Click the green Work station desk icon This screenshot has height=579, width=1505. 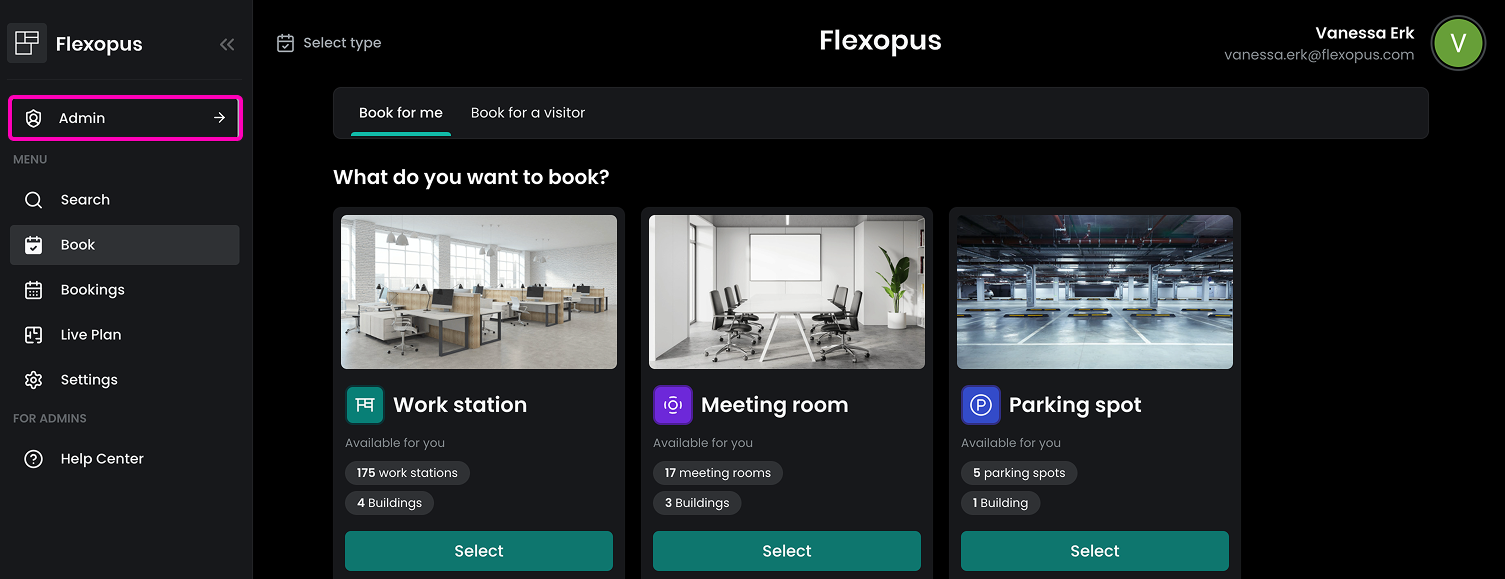pos(365,405)
